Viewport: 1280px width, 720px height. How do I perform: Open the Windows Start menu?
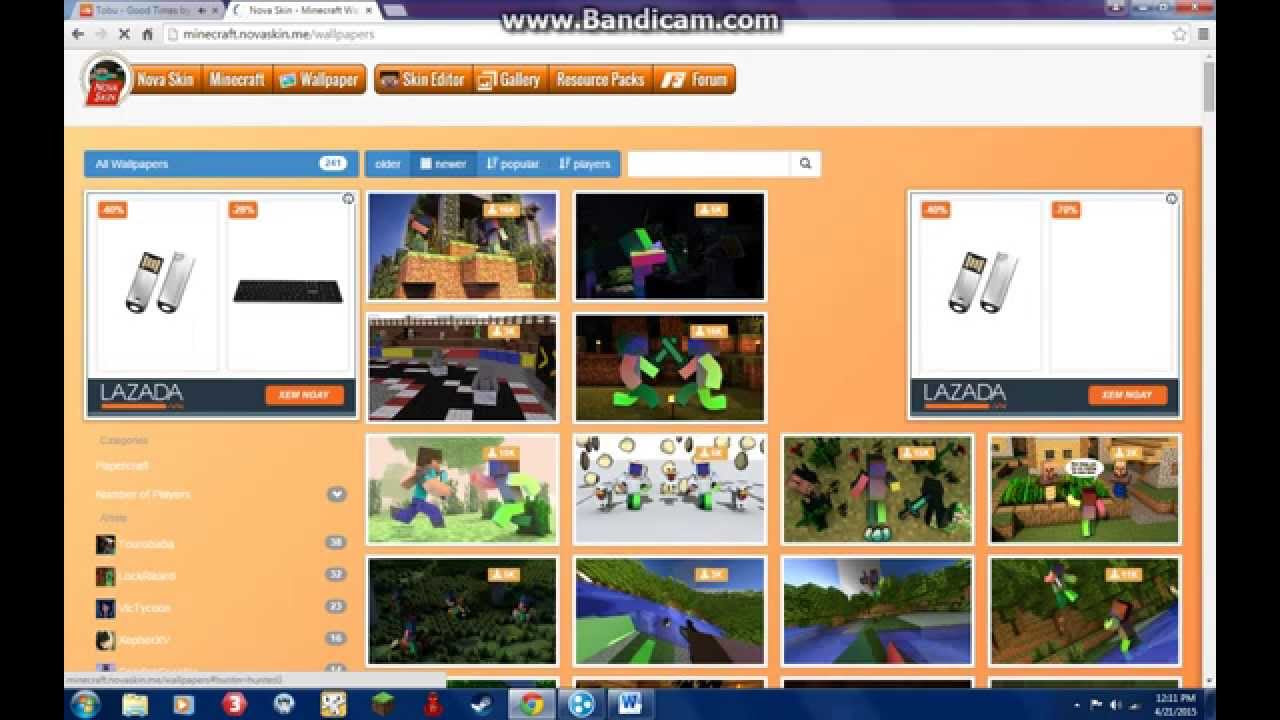click(x=85, y=704)
